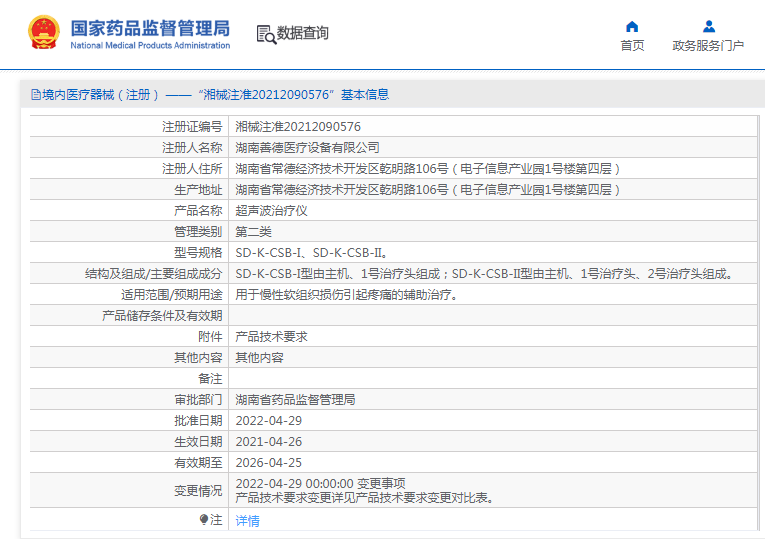Click 国家药品监督管理局 site title

[x=150, y=27]
